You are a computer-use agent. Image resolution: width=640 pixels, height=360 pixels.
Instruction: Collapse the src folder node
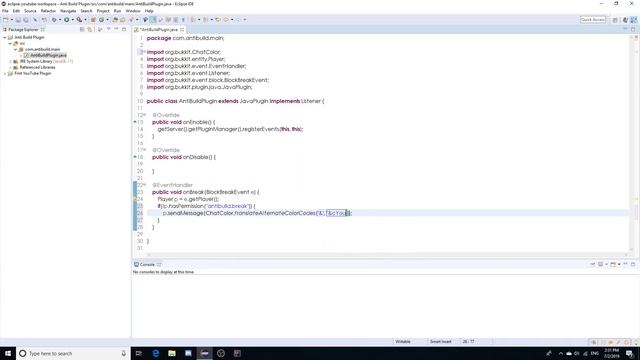pos(10,43)
